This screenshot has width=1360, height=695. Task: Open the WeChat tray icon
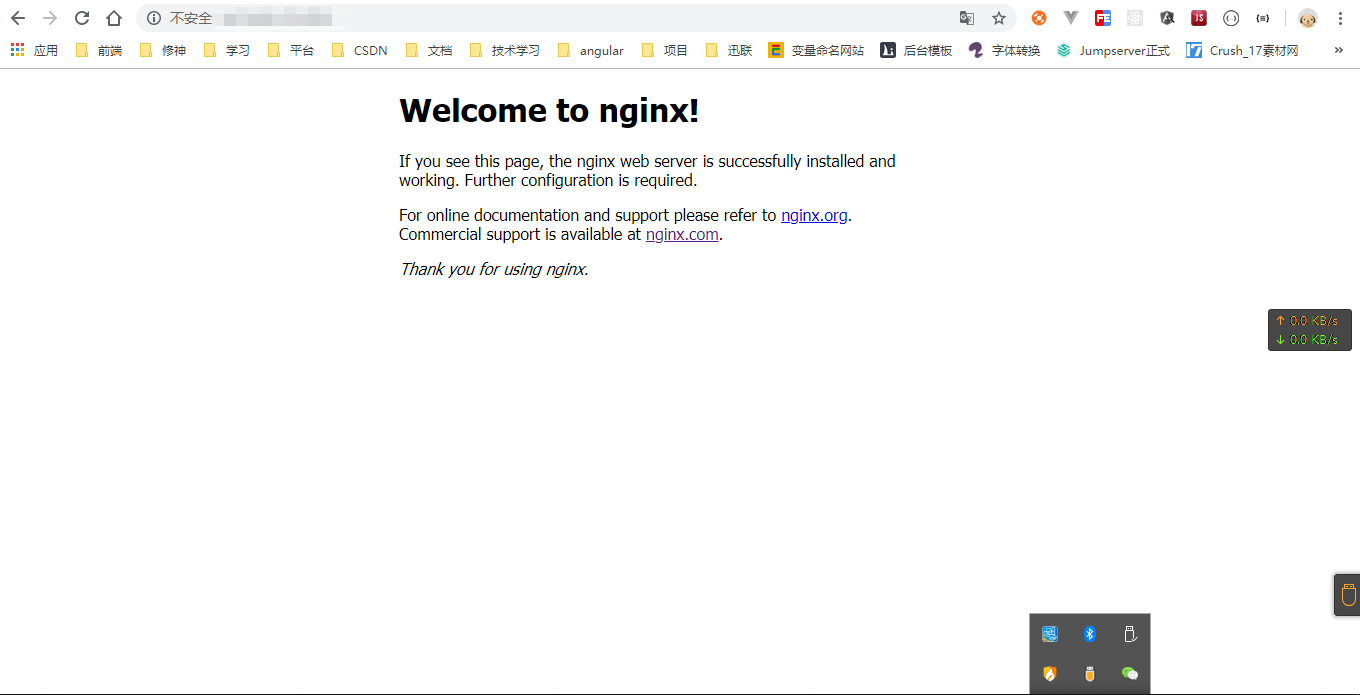click(1130, 674)
